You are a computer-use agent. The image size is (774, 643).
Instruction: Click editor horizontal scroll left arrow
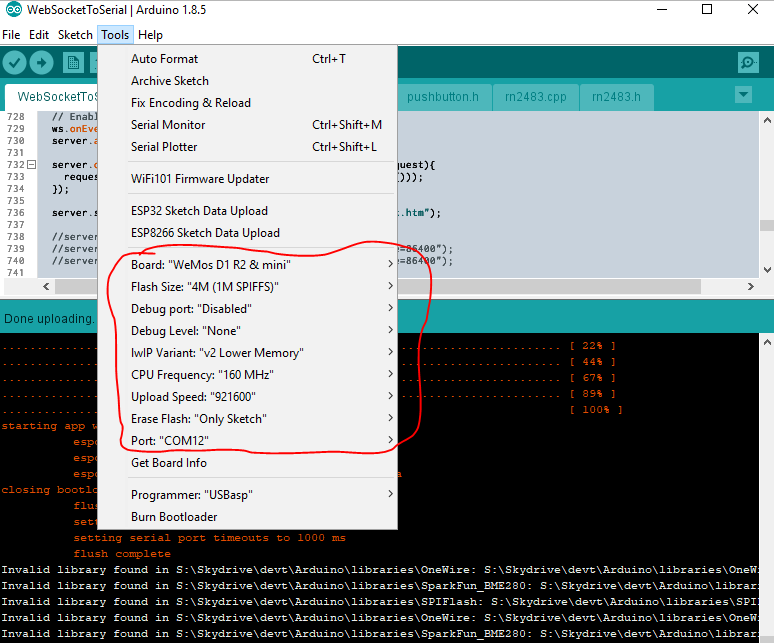point(46,286)
